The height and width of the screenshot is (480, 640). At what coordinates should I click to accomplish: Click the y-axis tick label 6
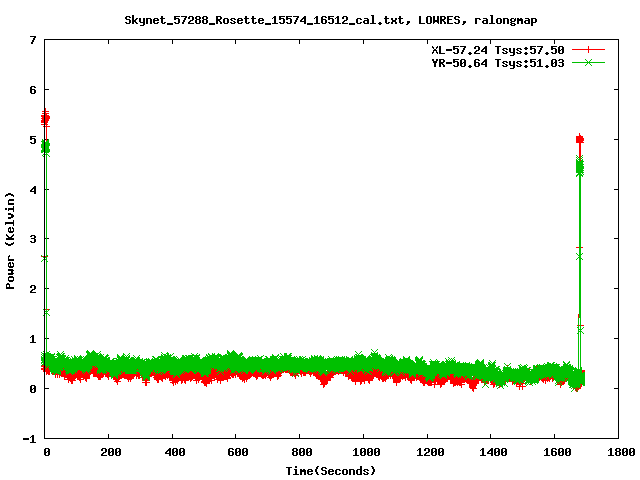[33, 90]
